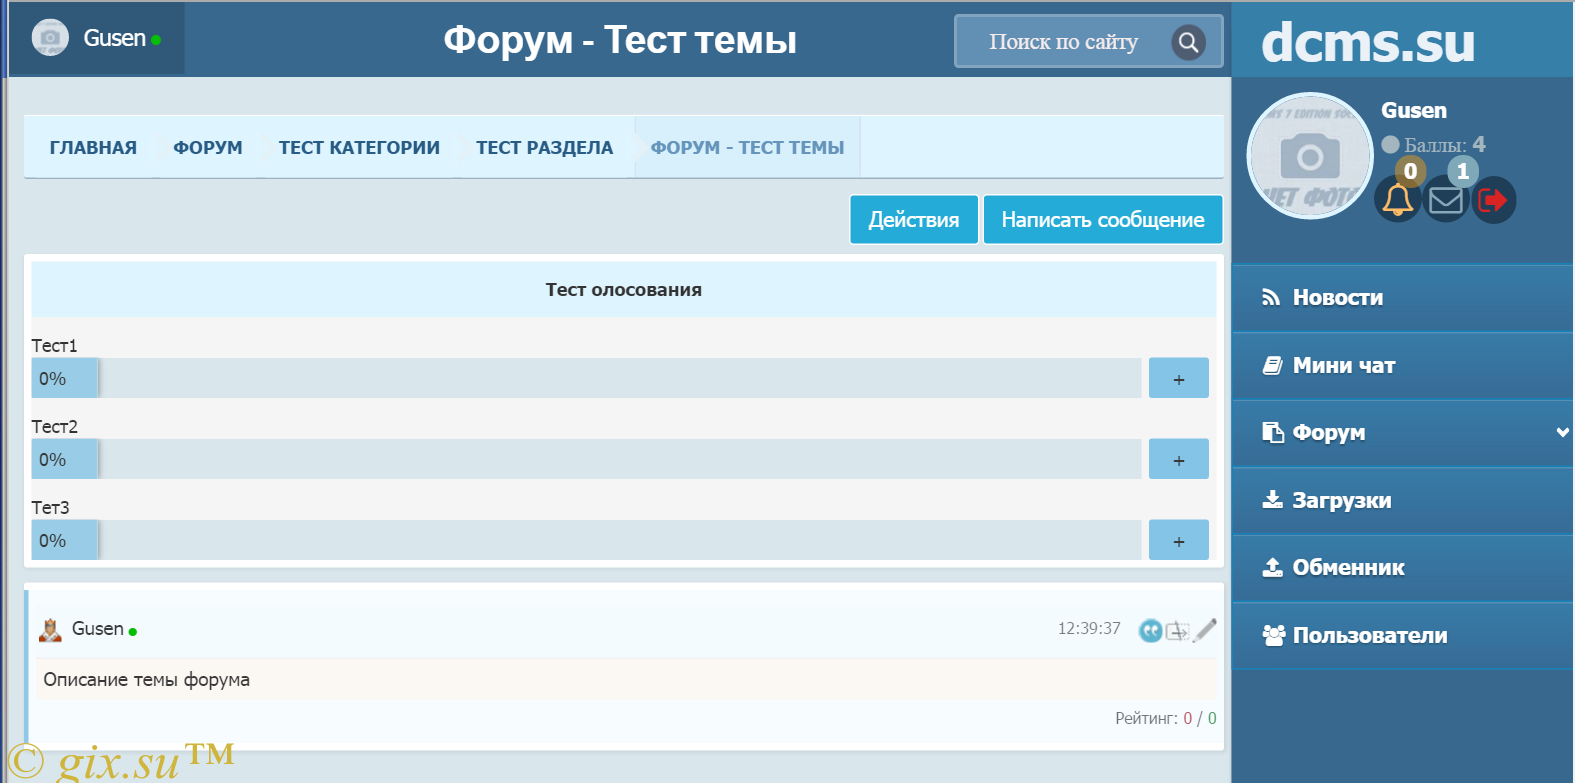Go to ФОРУМ breadcrumb
This screenshot has height=783, width=1575.
click(208, 148)
